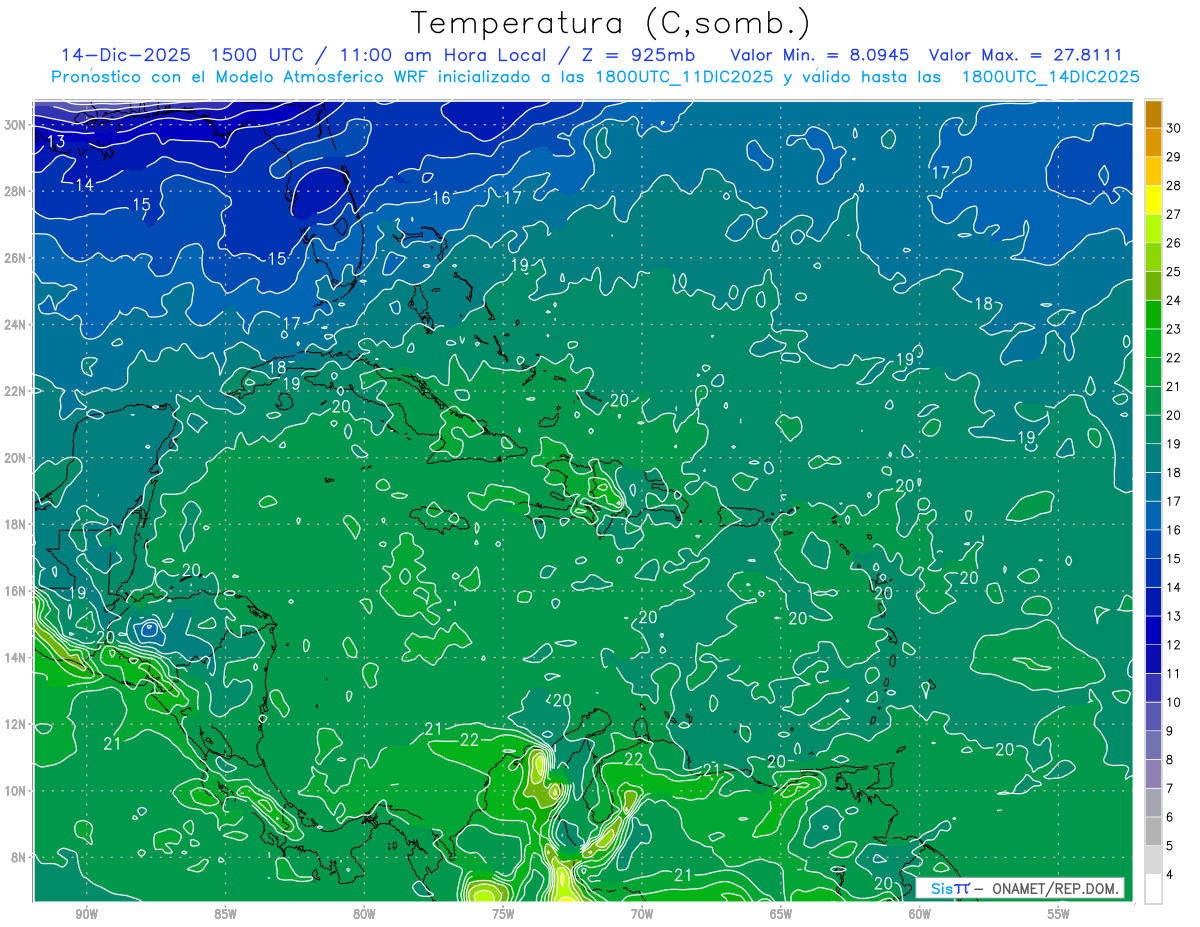Pick the white colorbar swatch below 4
Image resolution: width=1200 pixels, height=927 pixels.
click(x=1153, y=889)
